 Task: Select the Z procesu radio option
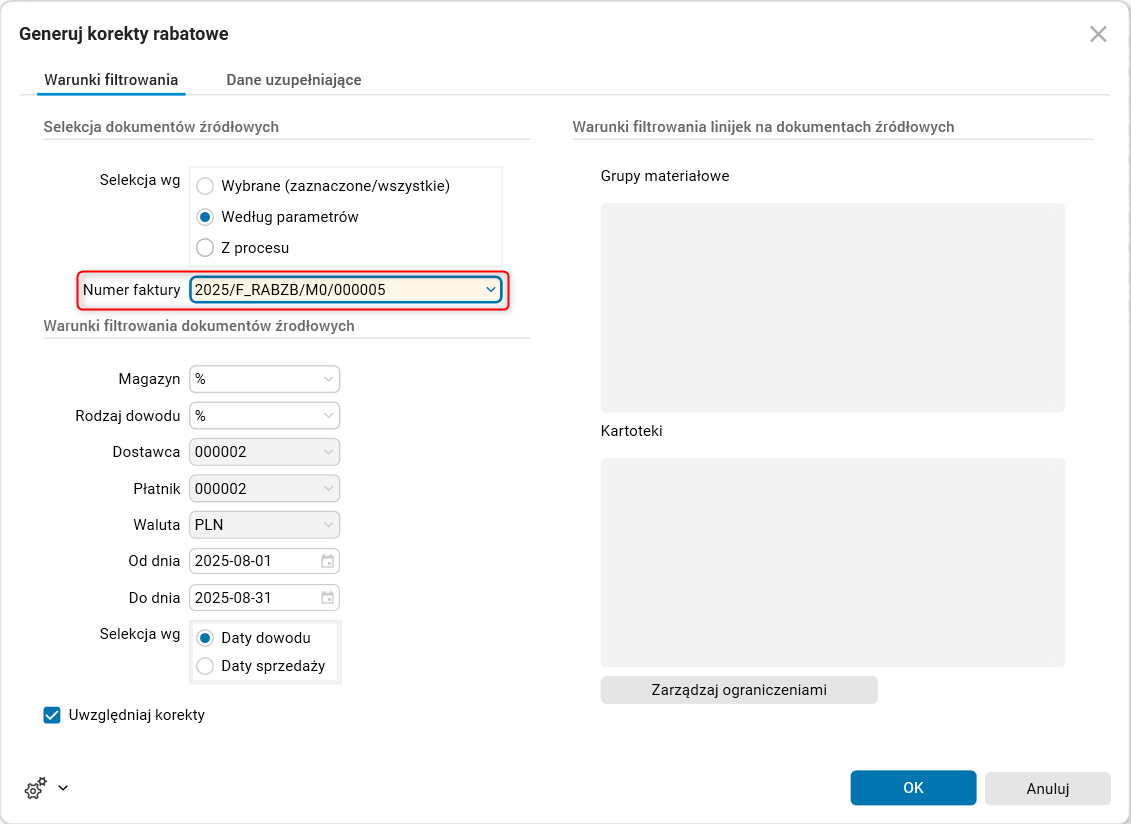pyautogui.click(x=205, y=247)
